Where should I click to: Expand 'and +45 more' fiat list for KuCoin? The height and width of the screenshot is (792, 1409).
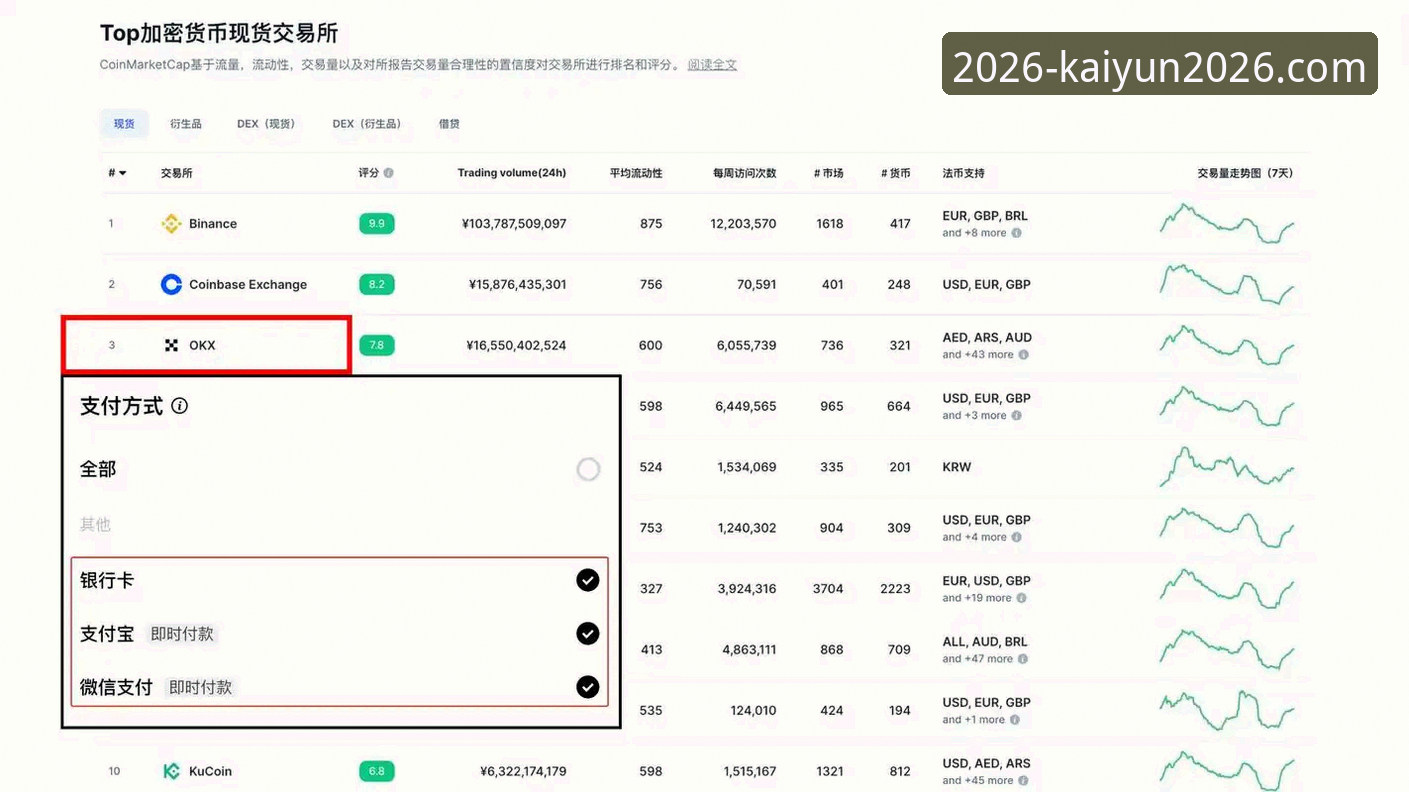click(x=978, y=781)
